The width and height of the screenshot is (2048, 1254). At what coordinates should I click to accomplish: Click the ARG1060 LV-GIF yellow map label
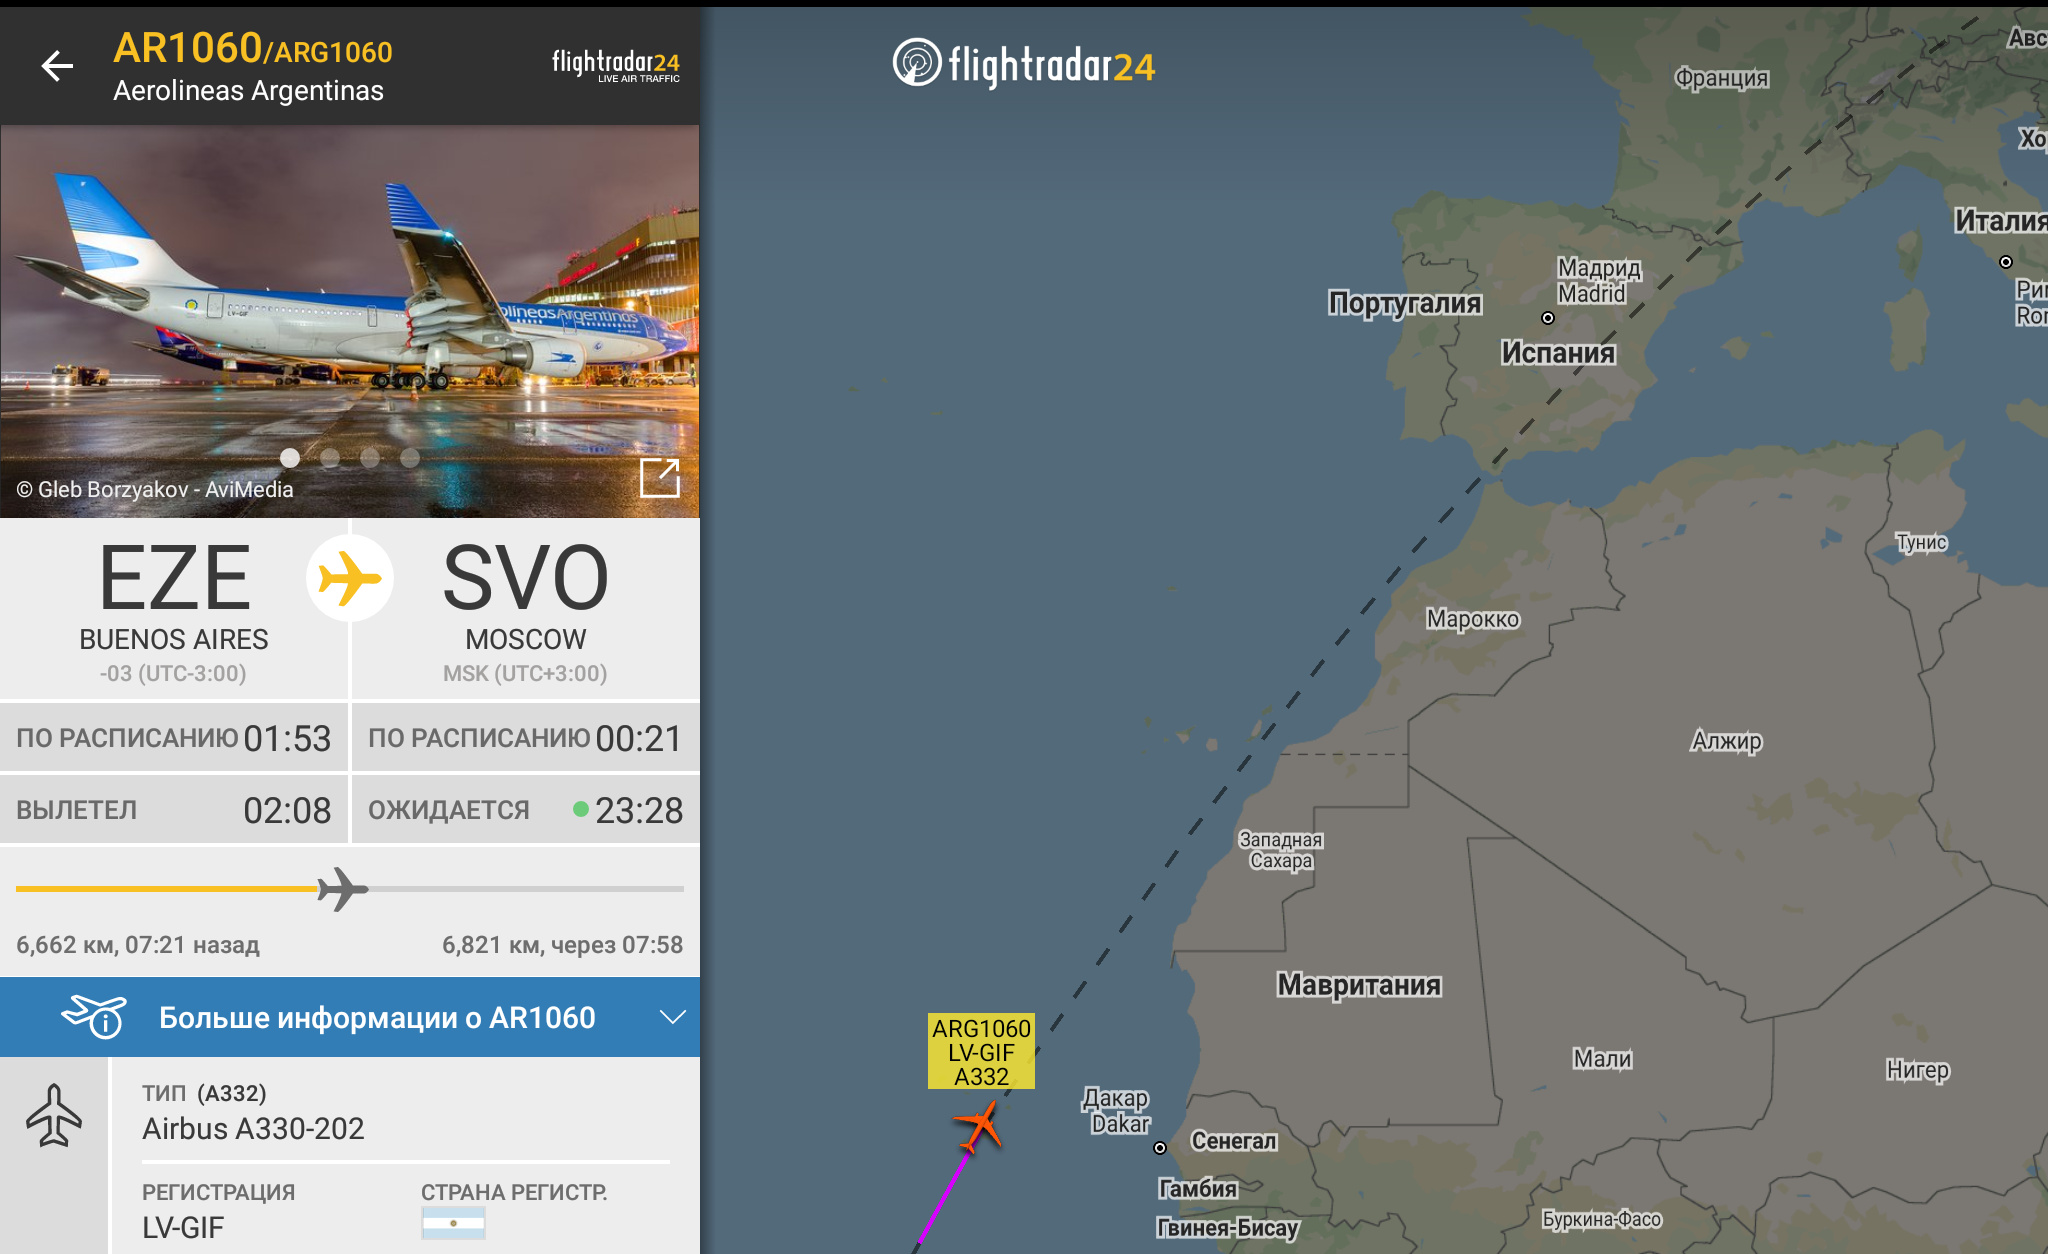(981, 1052)
